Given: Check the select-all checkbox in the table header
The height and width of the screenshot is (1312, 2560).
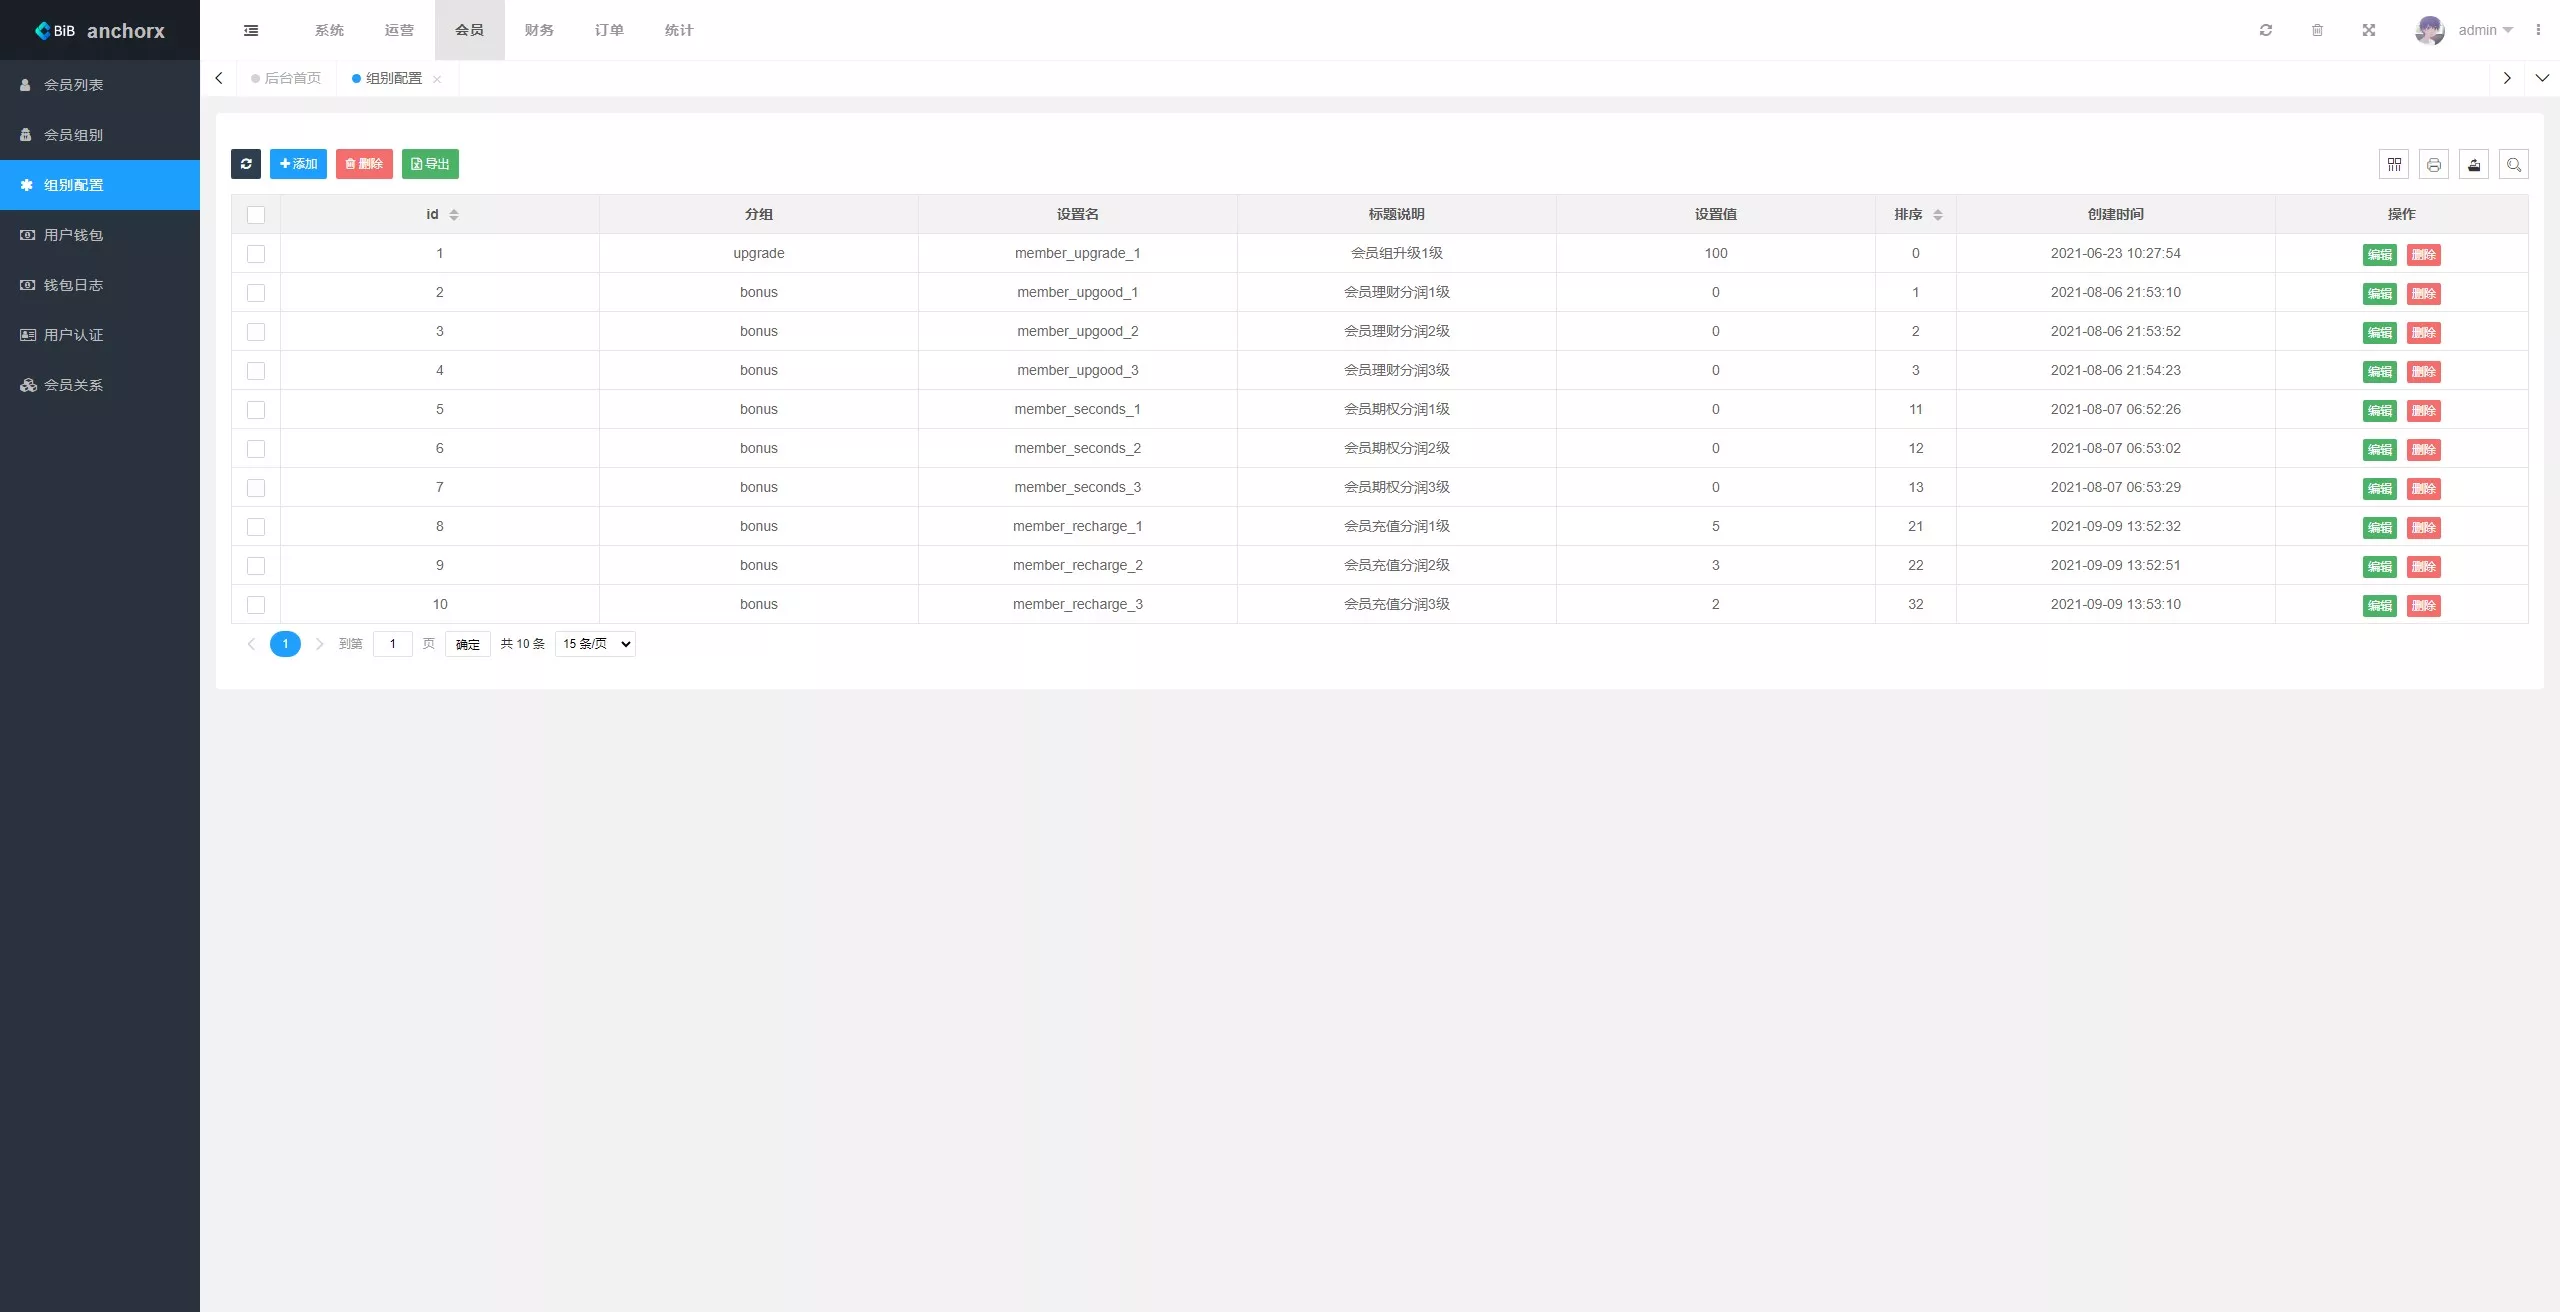Looking at the screenshot, I should click(x=256, y=215).
